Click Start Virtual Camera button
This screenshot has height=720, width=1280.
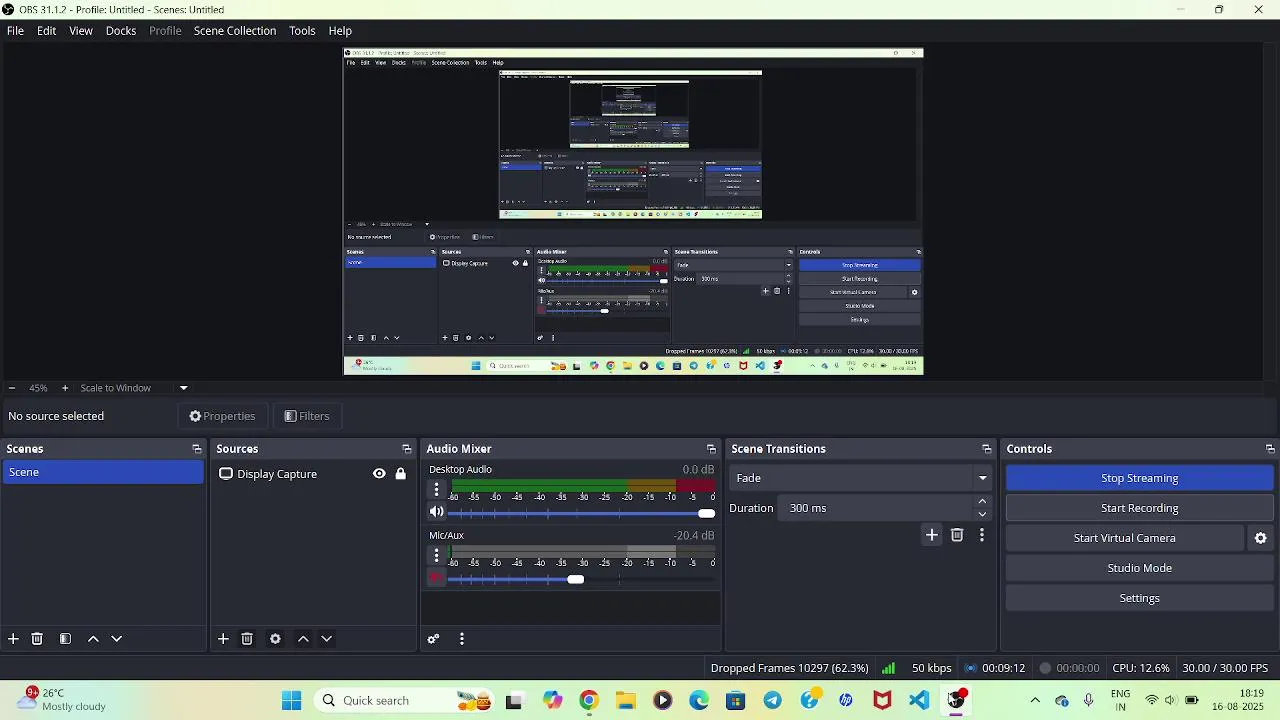coord(1124,538)
